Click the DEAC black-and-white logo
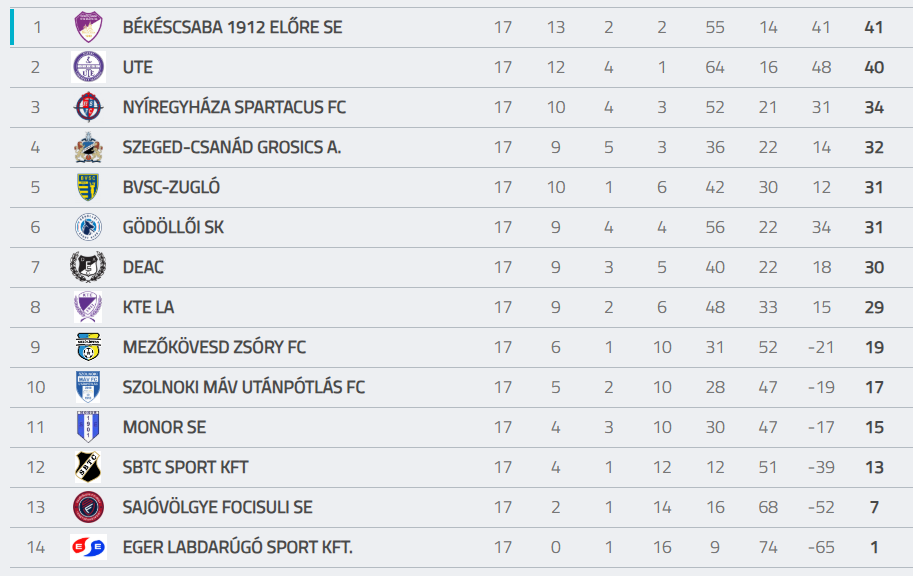 (x=88, y=267)
